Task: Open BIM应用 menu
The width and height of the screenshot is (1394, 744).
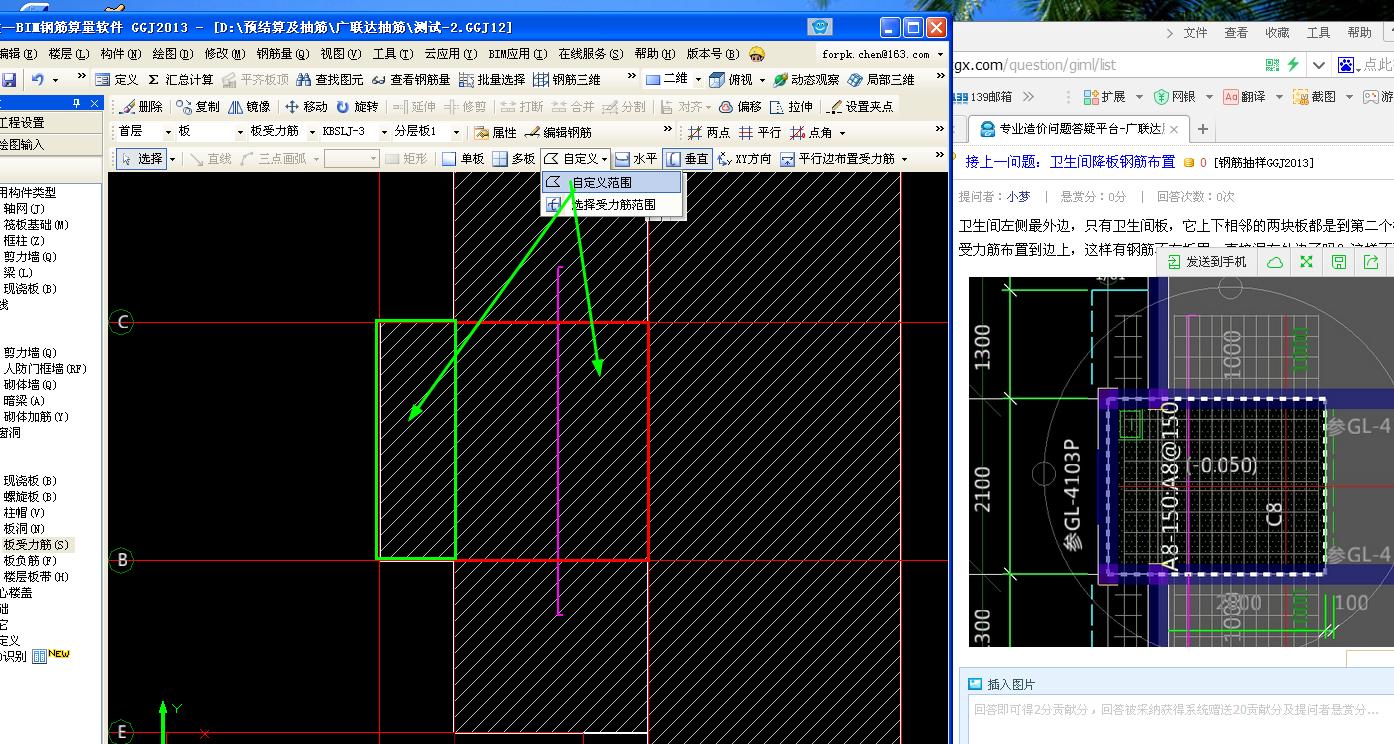Action: [518, 54]
